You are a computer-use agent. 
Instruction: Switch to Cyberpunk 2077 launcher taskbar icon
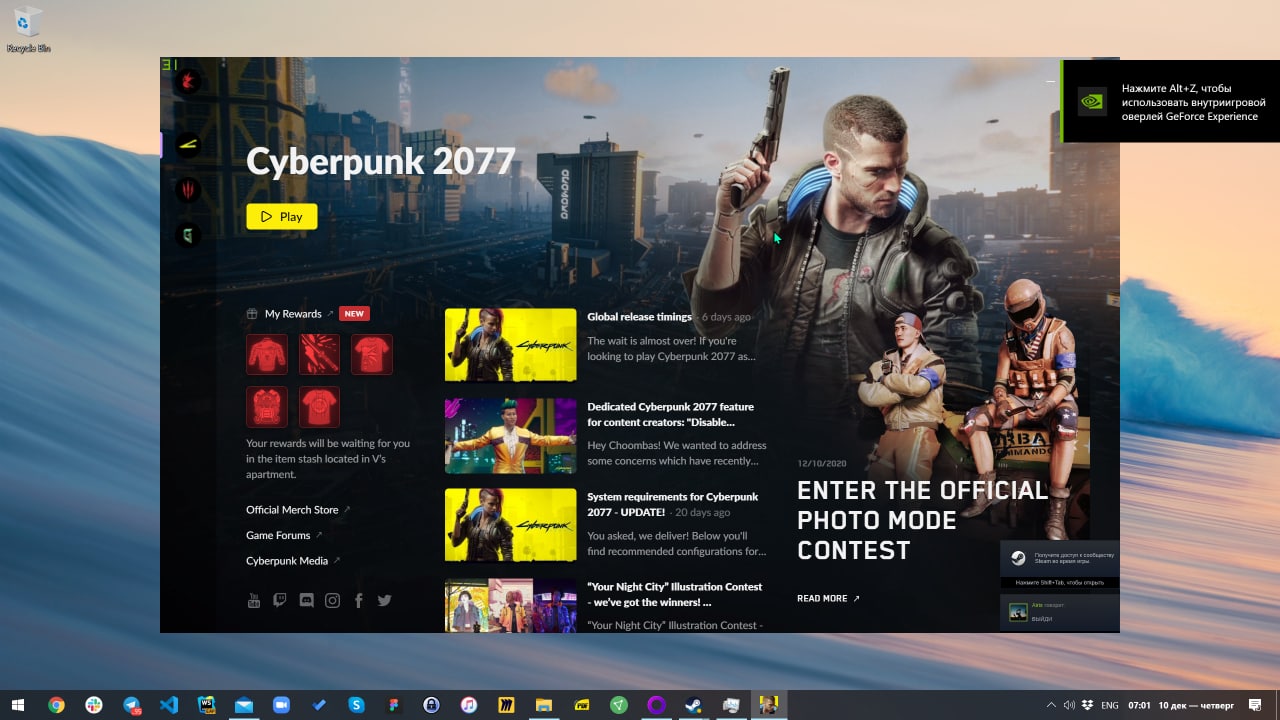(x=769, y=705)
